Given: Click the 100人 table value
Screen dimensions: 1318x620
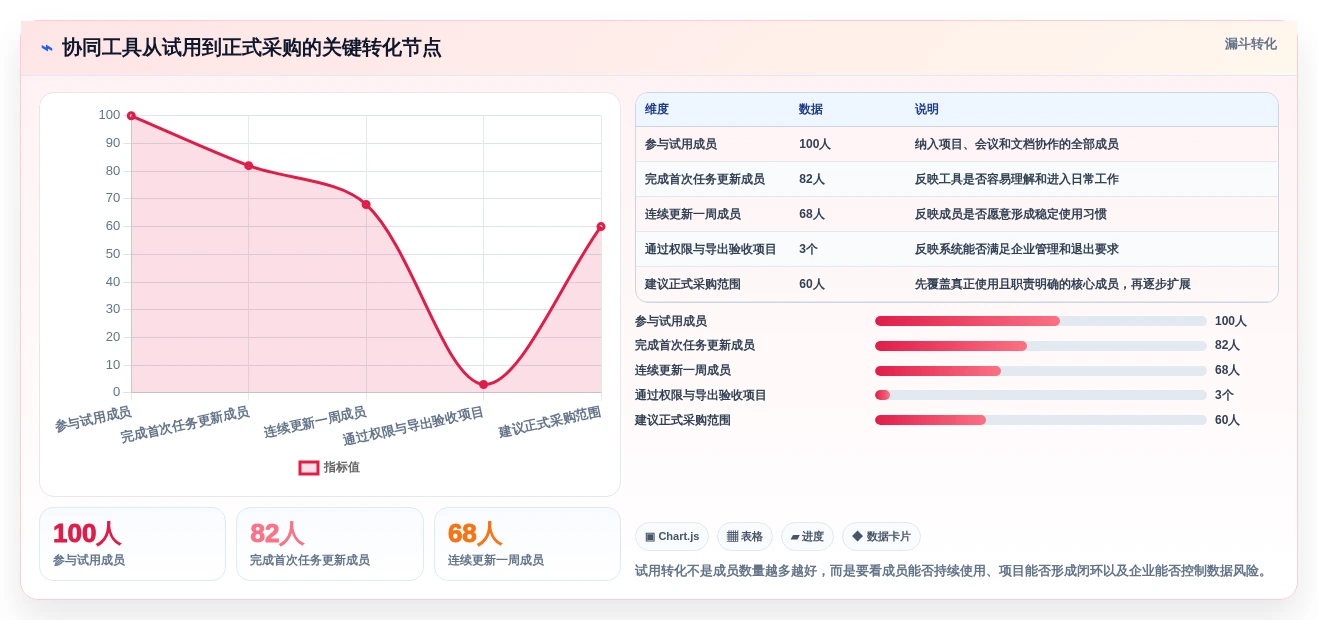Looking at the screenshot, I should [815, 144].
